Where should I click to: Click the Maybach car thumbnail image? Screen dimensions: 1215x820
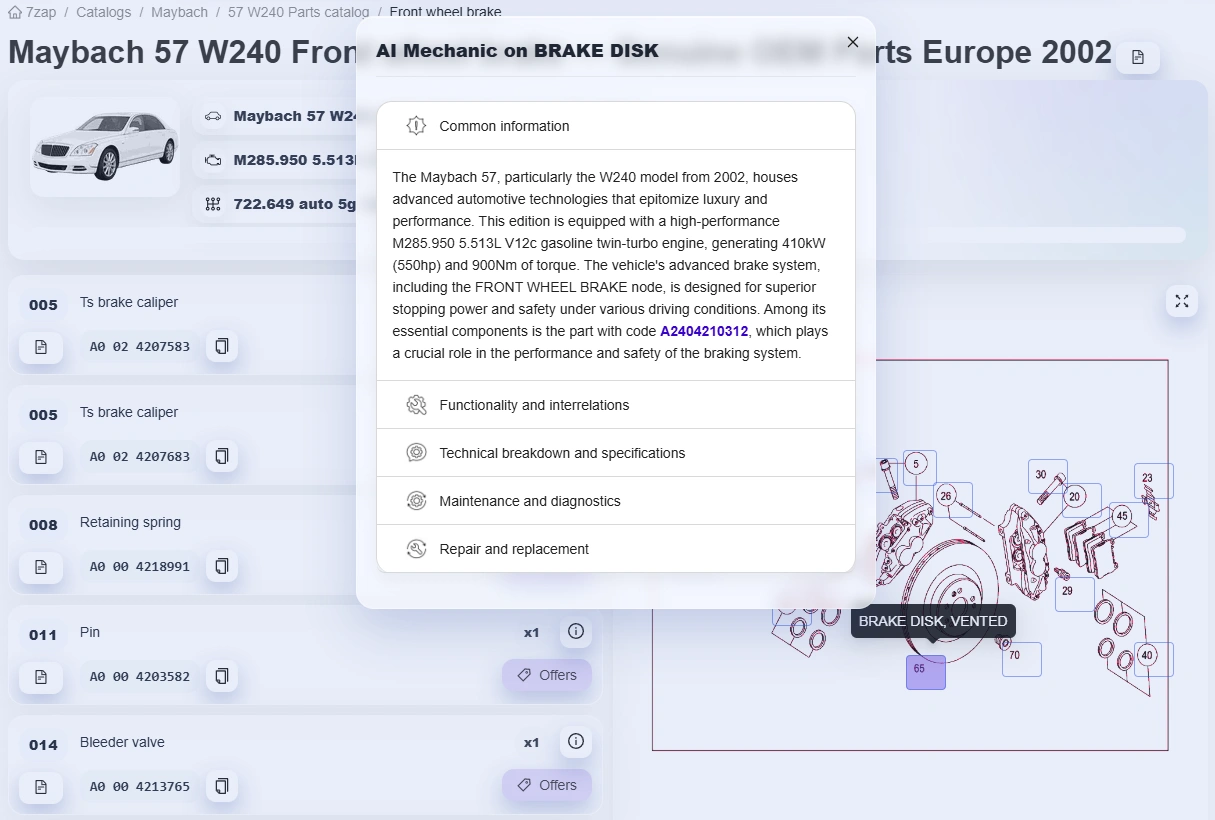pos(105,146)
